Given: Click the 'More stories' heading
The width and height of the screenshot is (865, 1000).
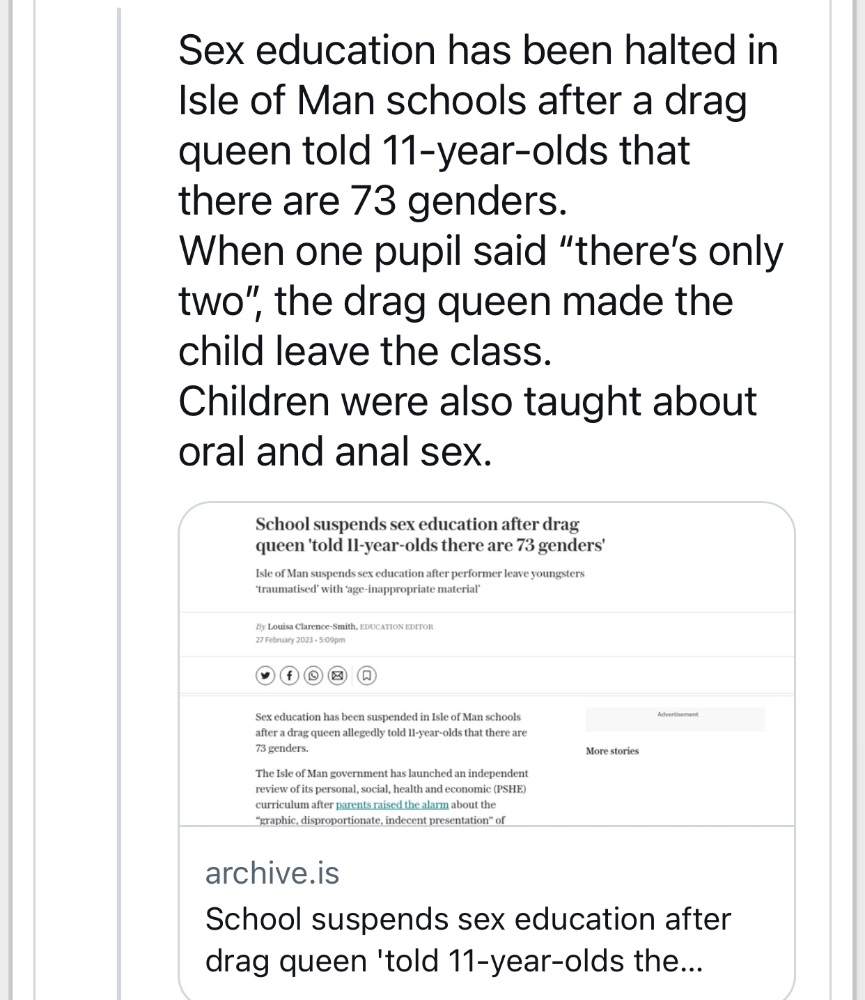Looking at the screenshot, I should coord(612,751).
